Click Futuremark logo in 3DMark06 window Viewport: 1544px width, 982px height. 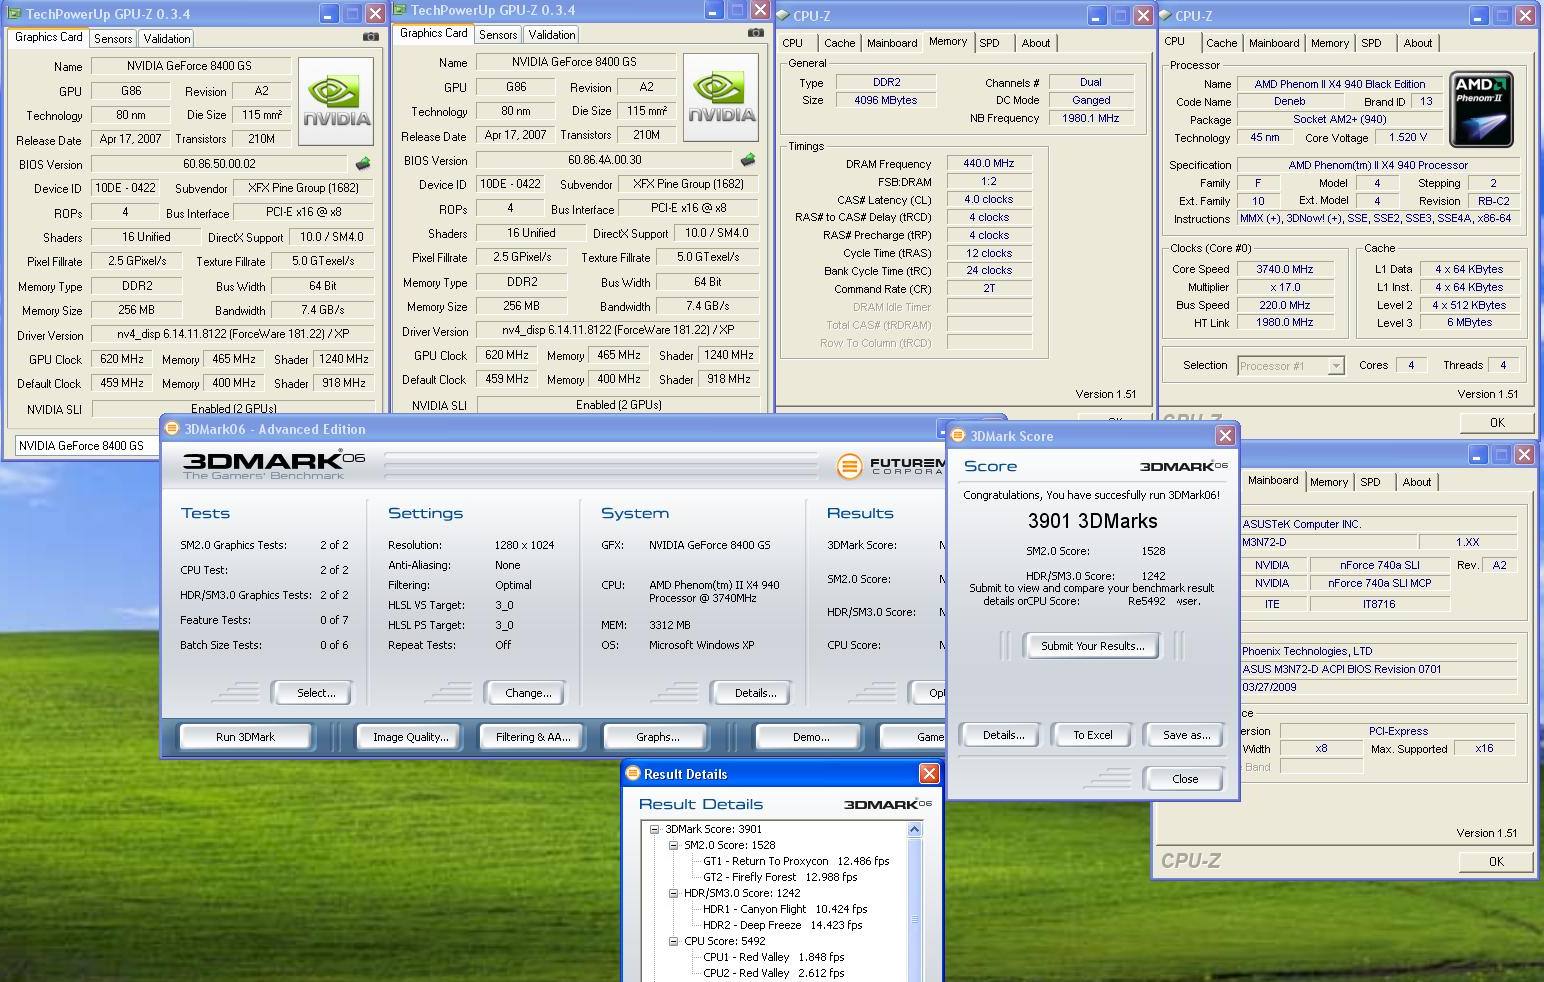(849, 466)
